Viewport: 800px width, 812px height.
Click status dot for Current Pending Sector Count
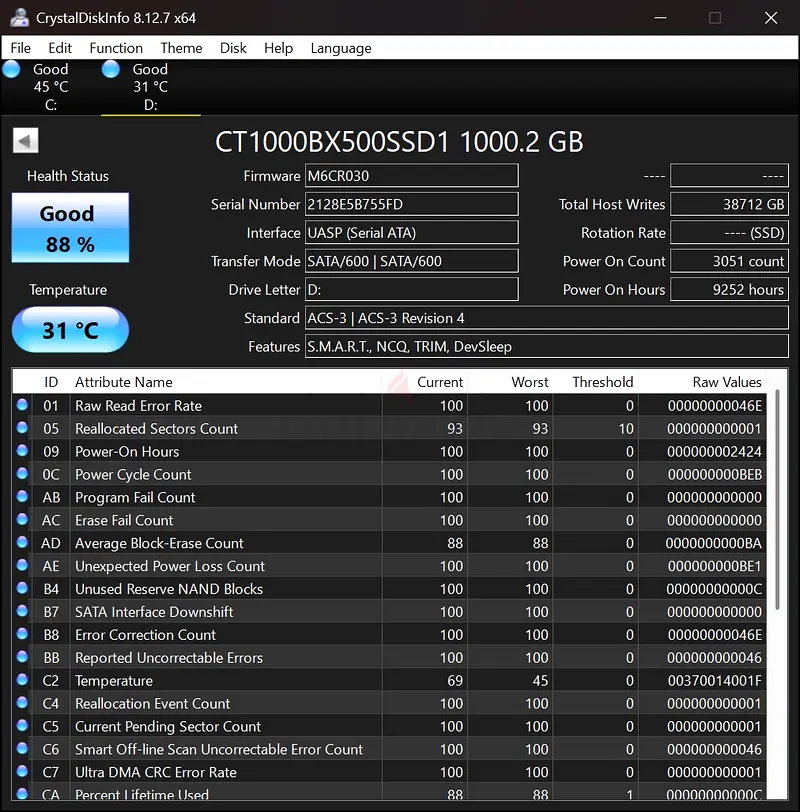pyautogui.click(x=22, y=725)
